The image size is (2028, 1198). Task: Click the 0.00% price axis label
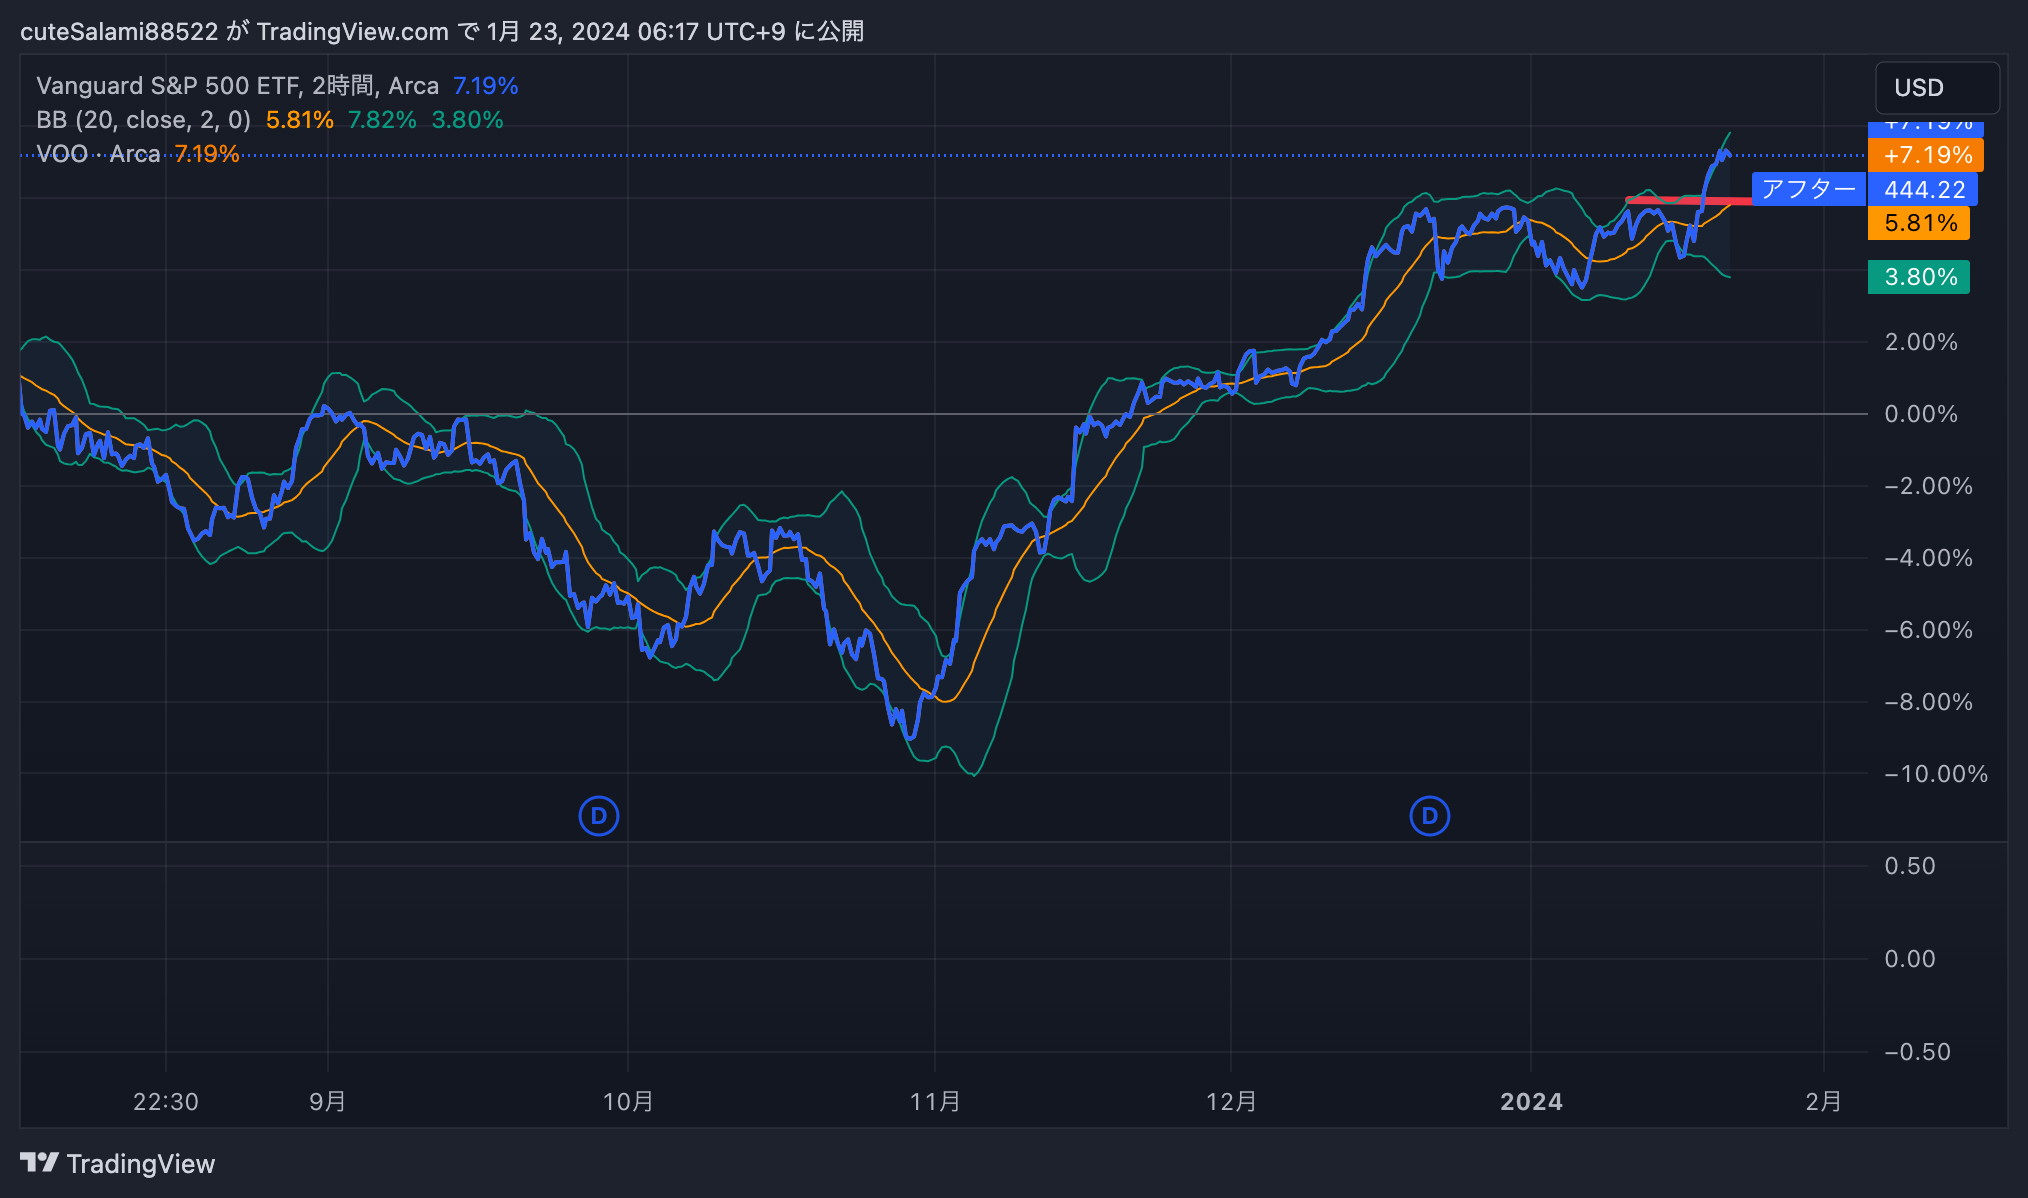coord(1921,414)
